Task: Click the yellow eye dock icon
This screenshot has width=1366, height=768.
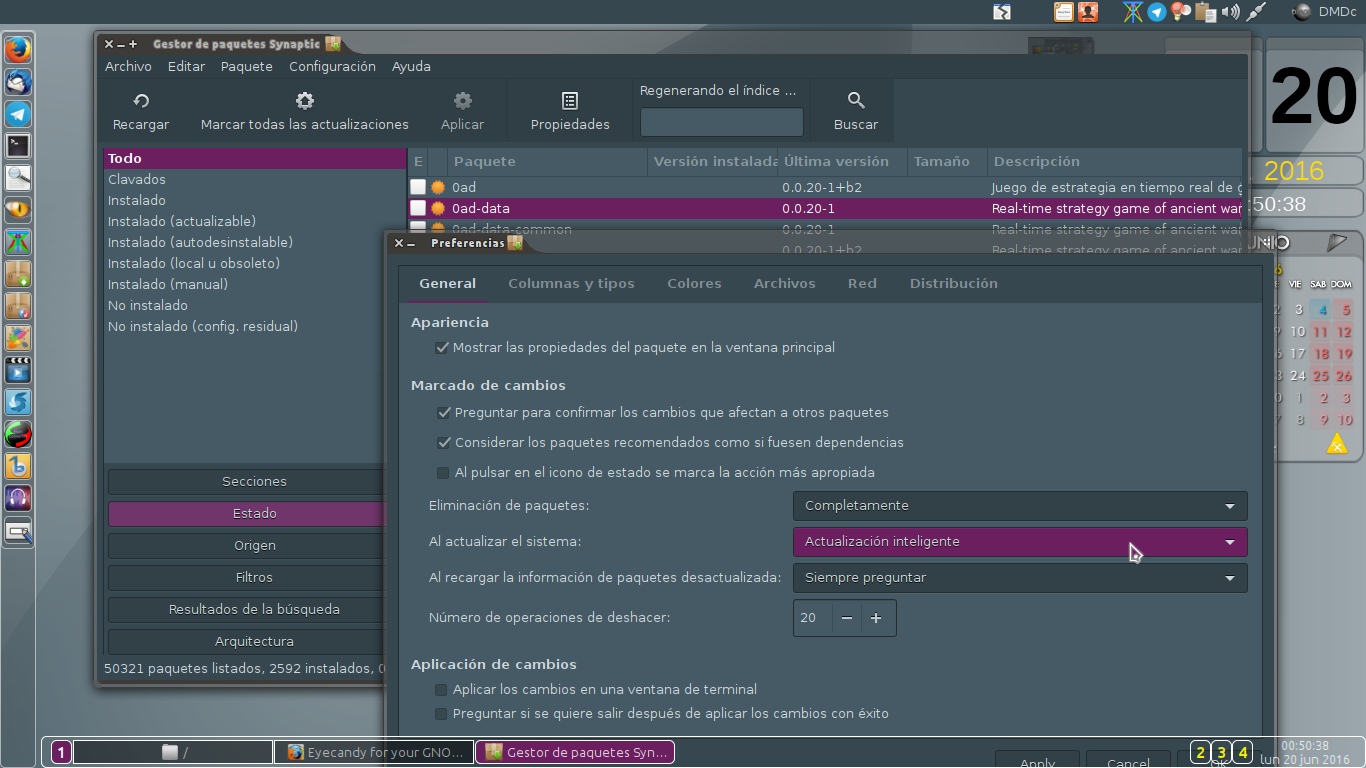Action: tap(18, 209)
